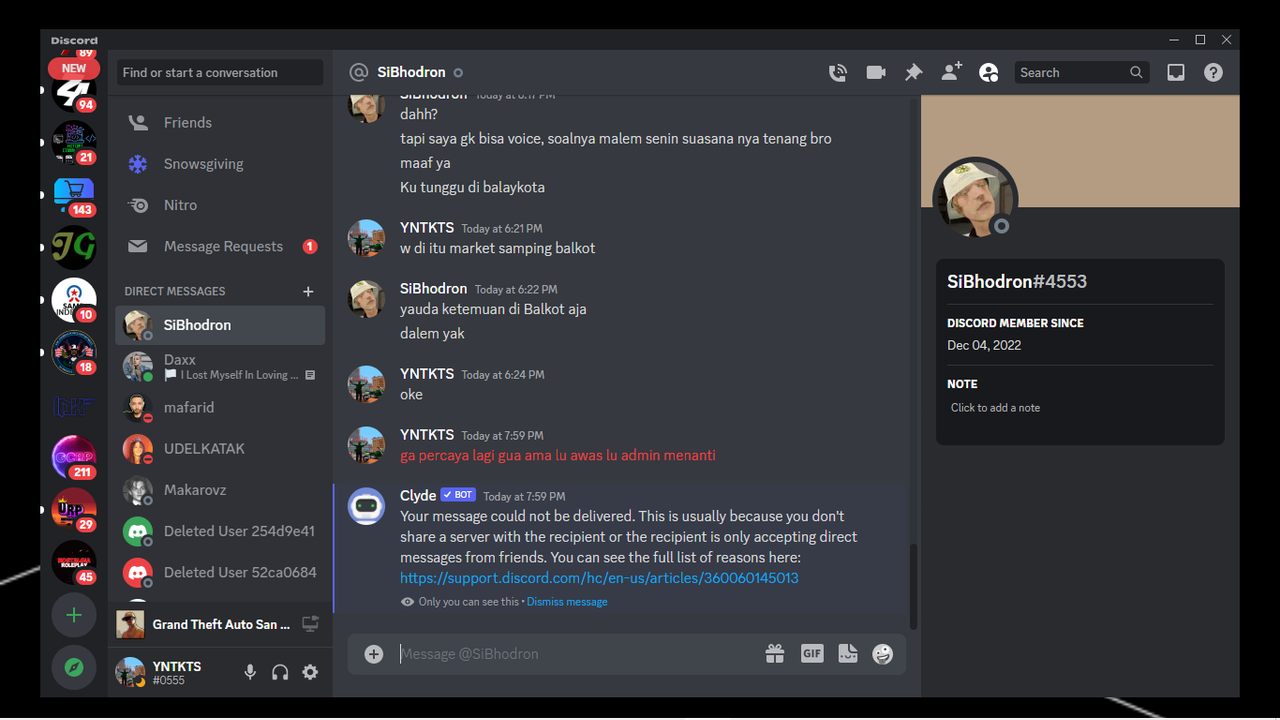Open pinned messages icon
This screenshot has width=1280, height=720.
(x=913, y=72)
